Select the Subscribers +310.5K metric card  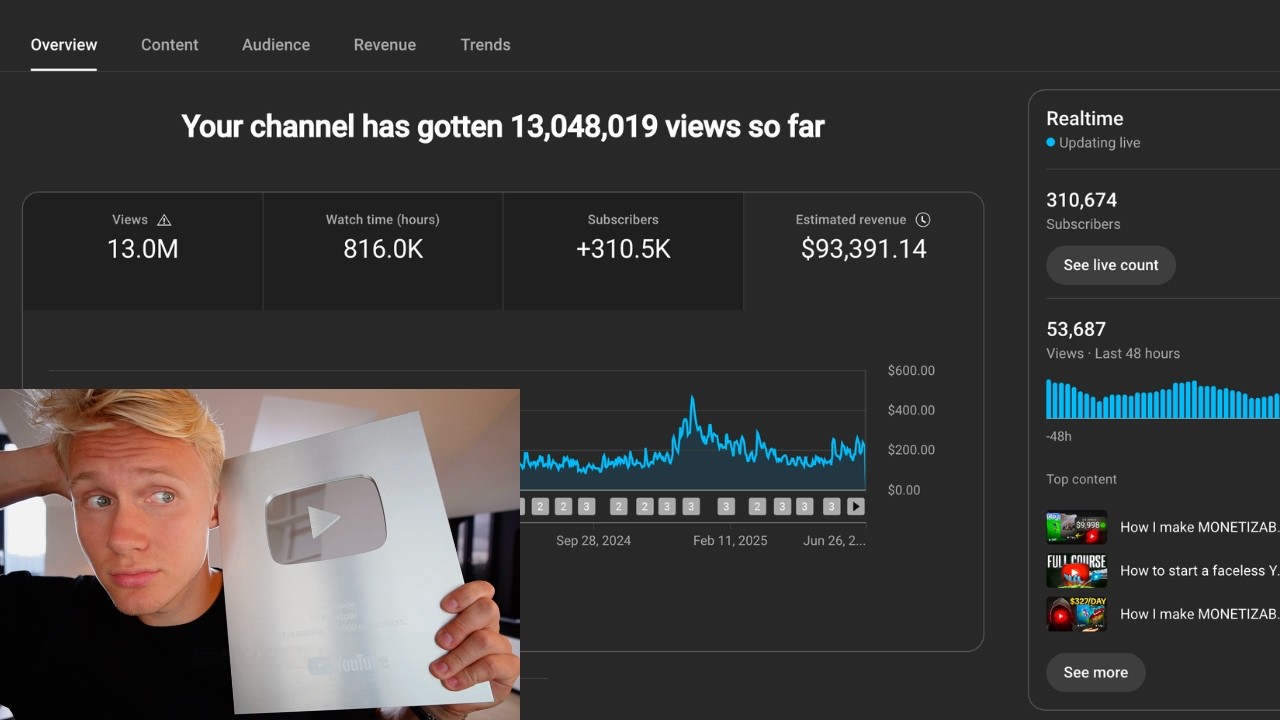click(623, 251)
